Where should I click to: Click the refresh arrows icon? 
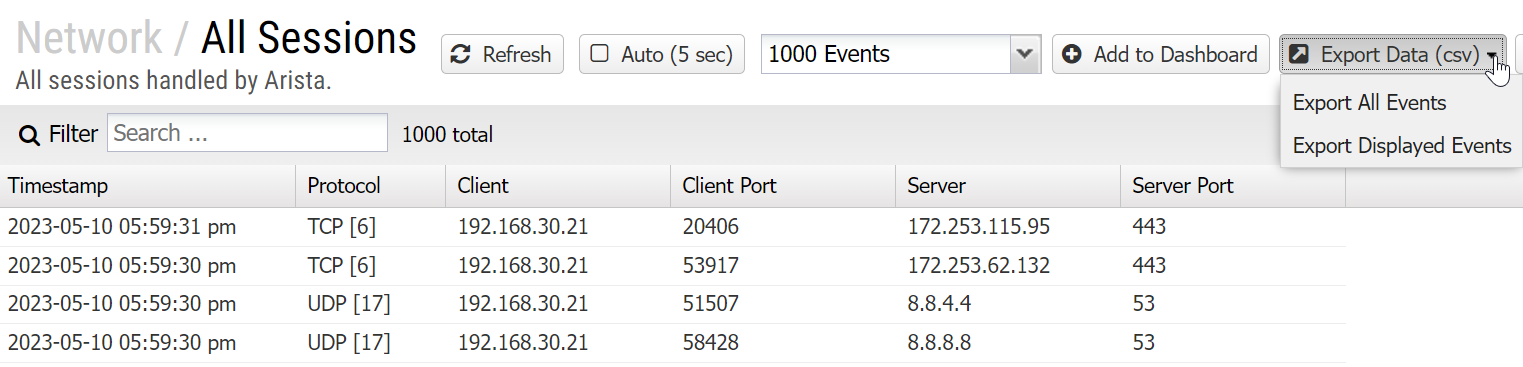pyautogui.click(x=461, y=54)
